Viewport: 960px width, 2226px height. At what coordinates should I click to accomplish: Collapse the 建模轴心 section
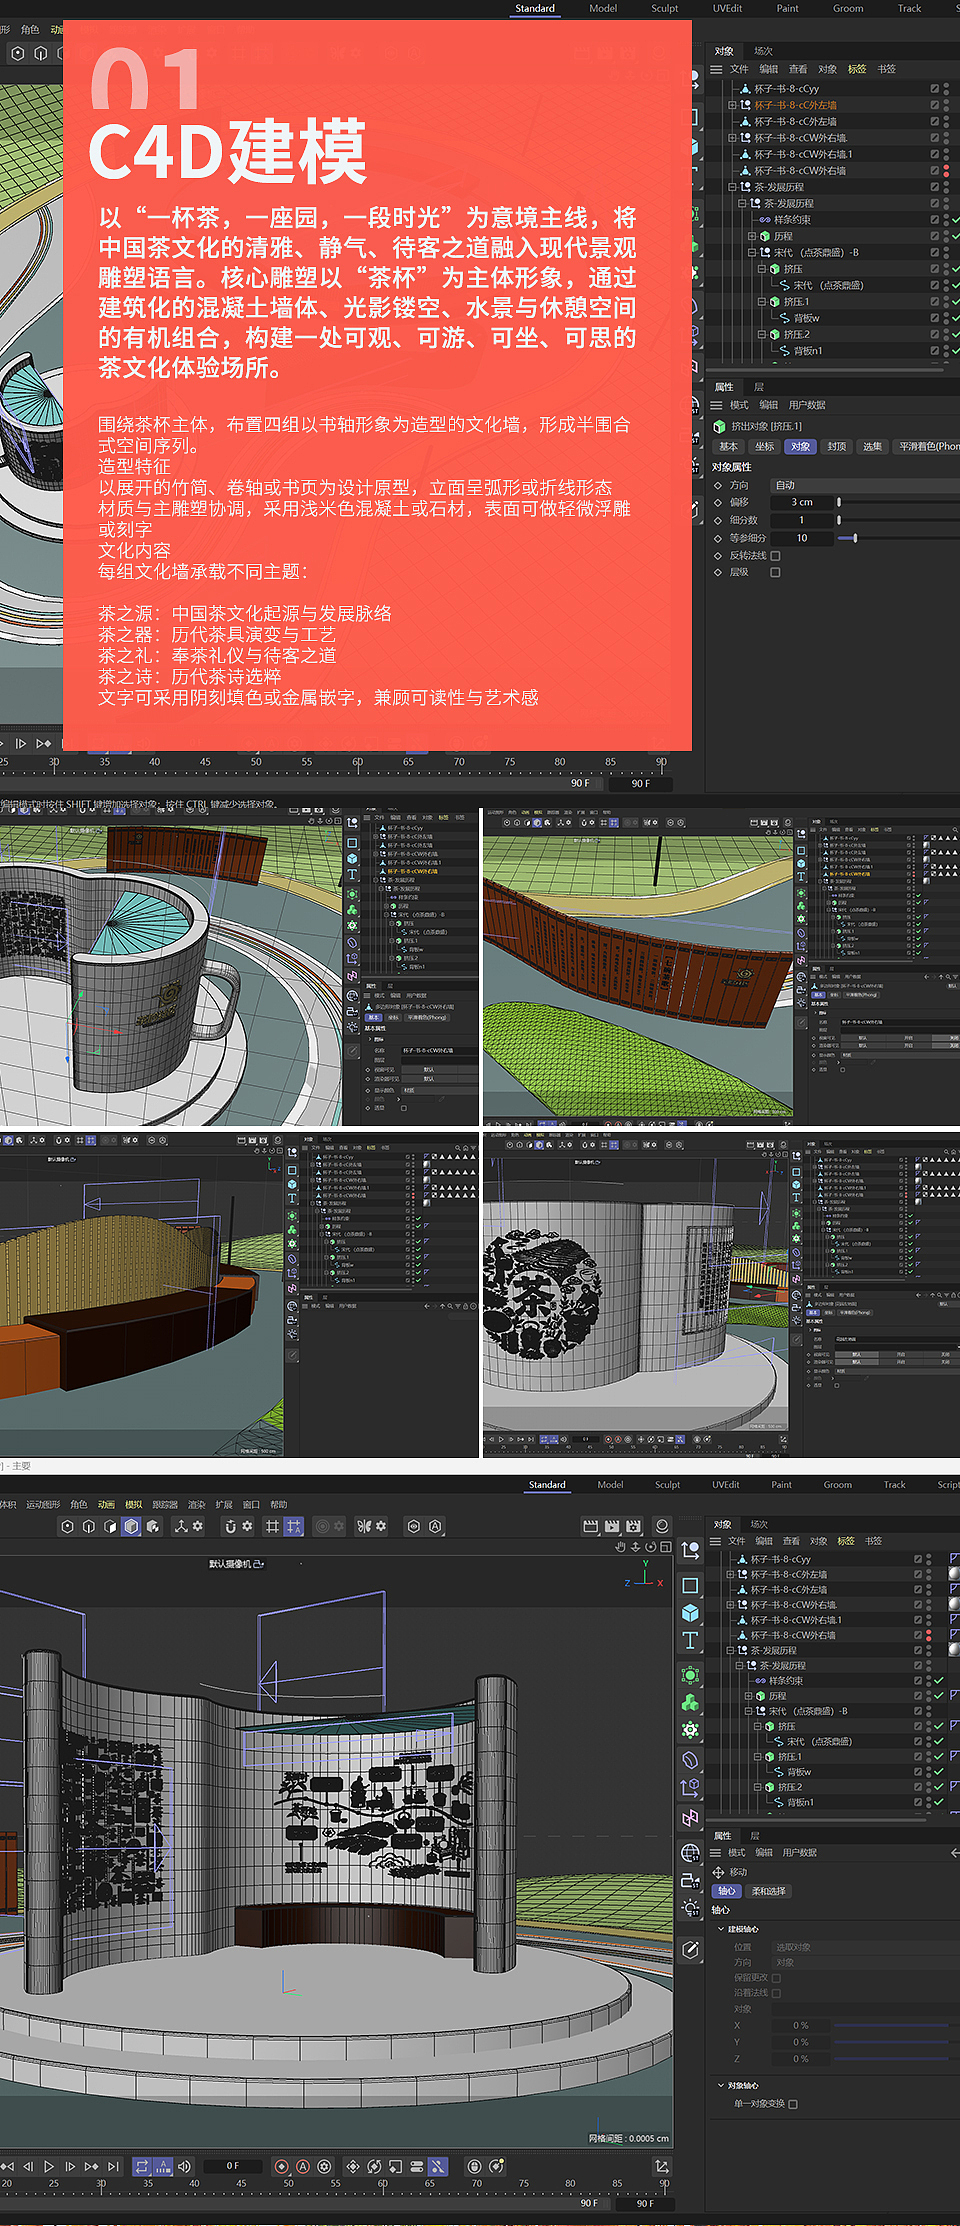pos(721,1929)
